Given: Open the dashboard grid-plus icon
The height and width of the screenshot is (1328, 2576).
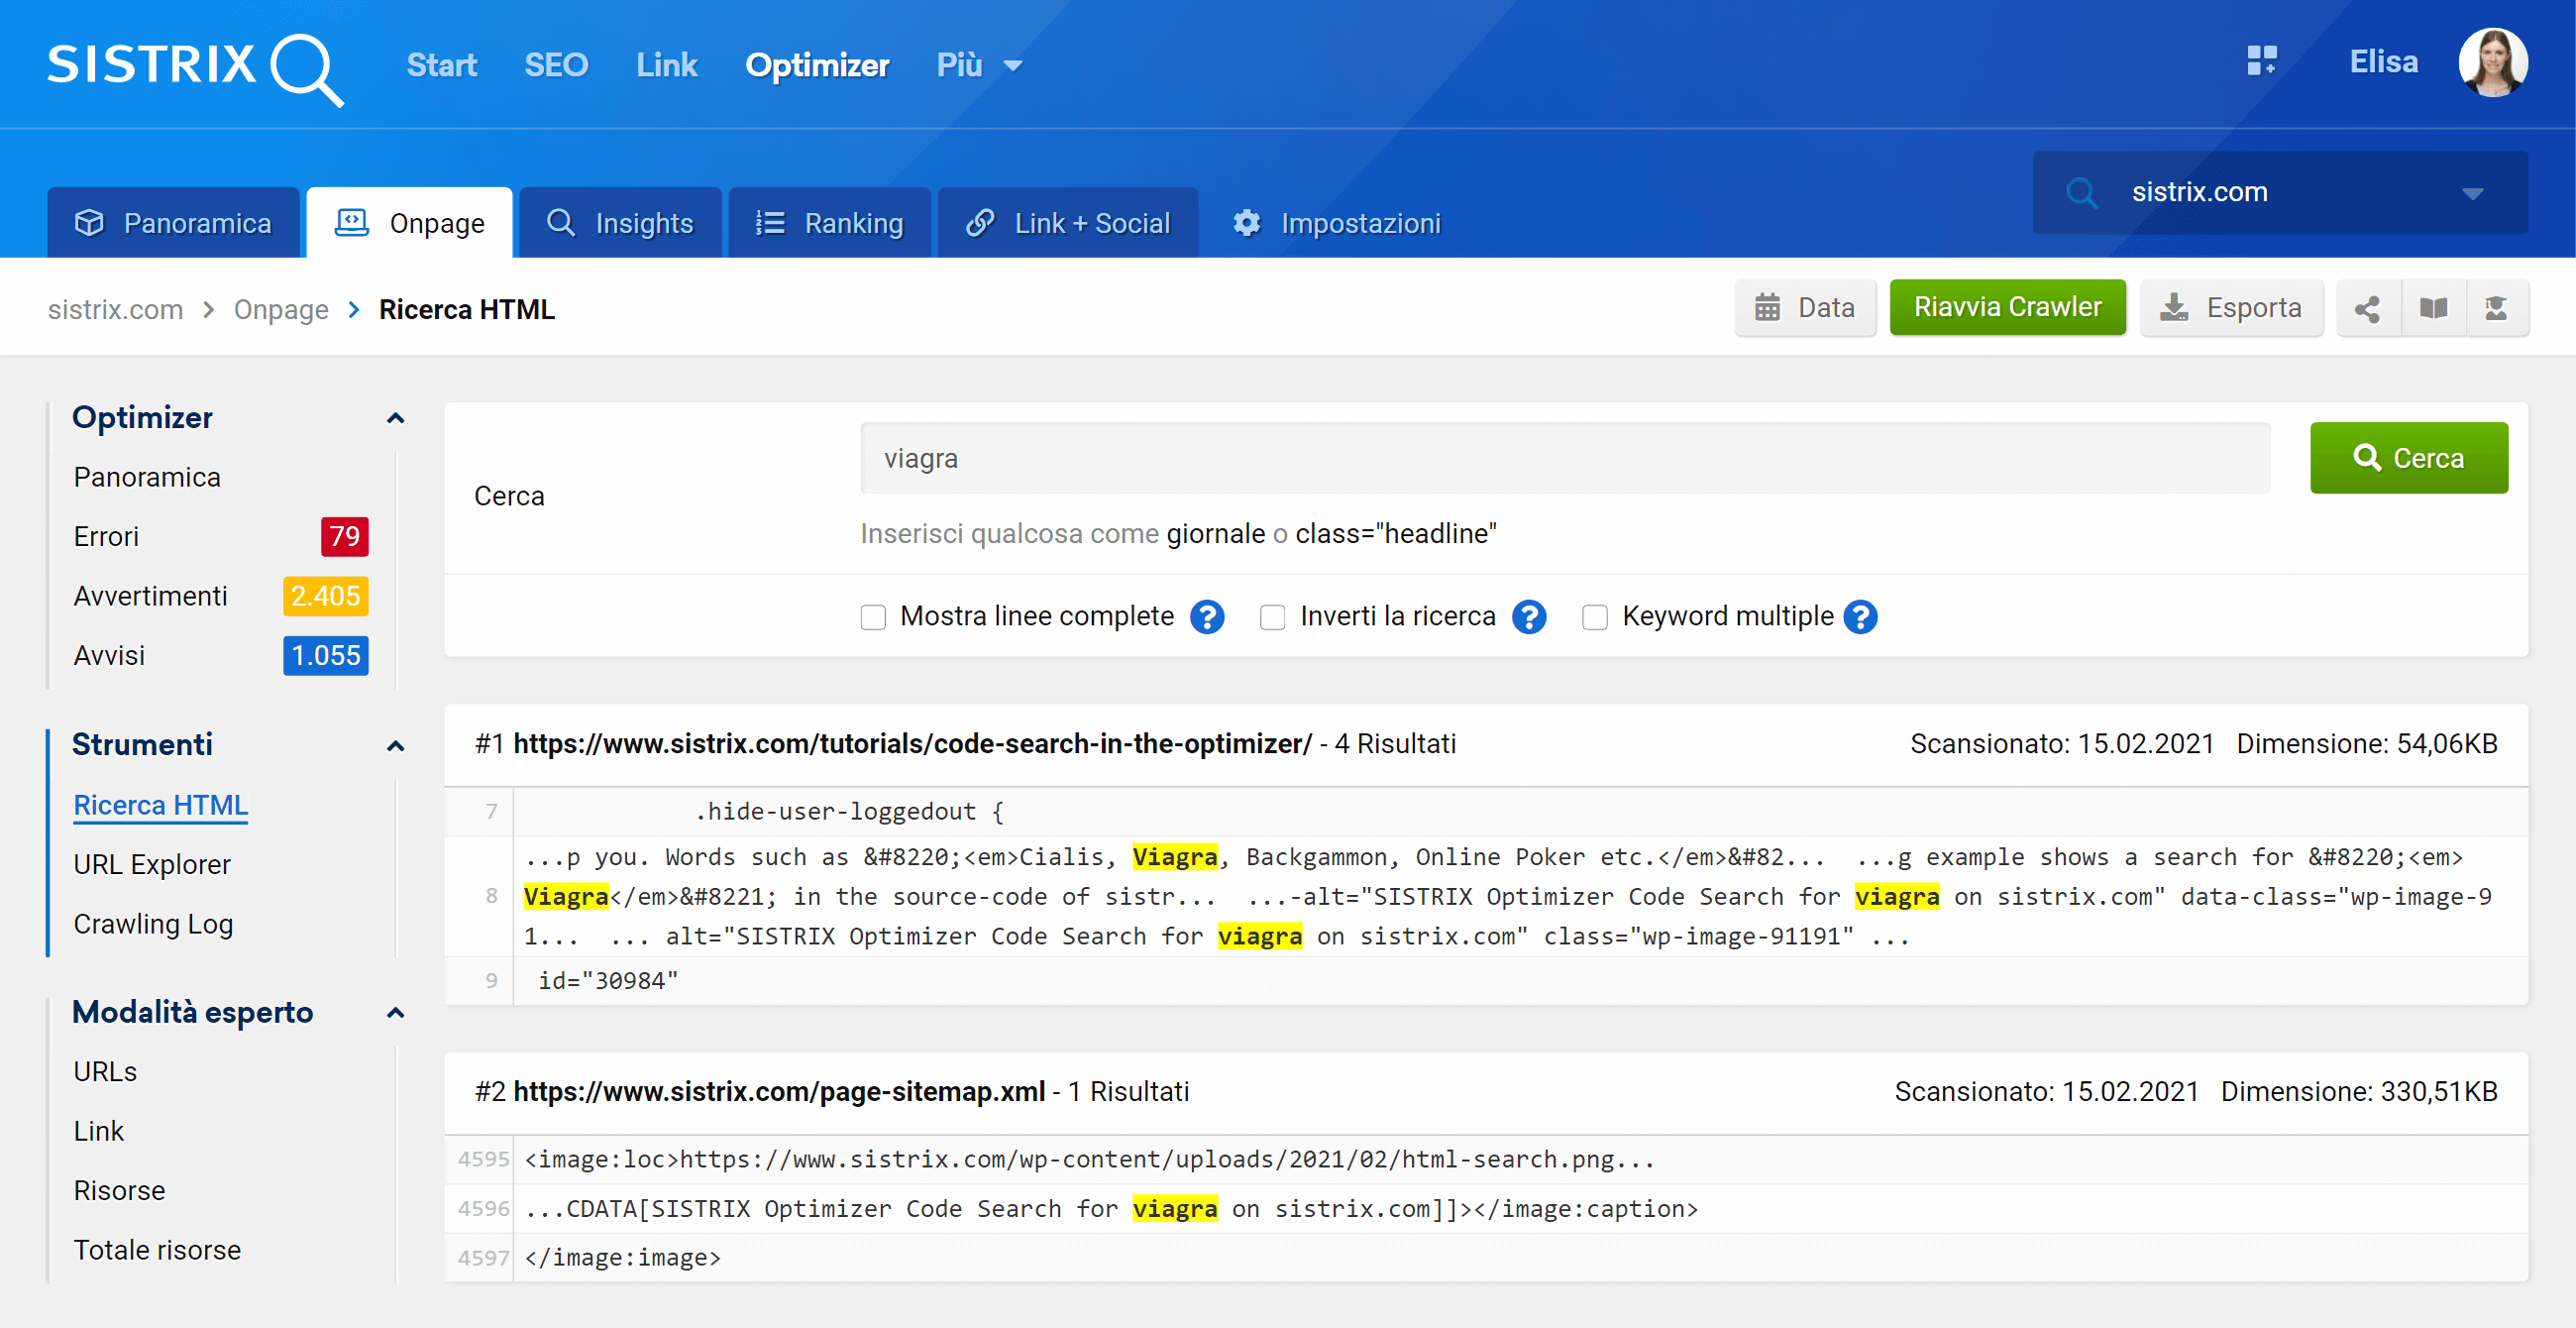Looking at the screenshot, I should [x=2261, y=62].
